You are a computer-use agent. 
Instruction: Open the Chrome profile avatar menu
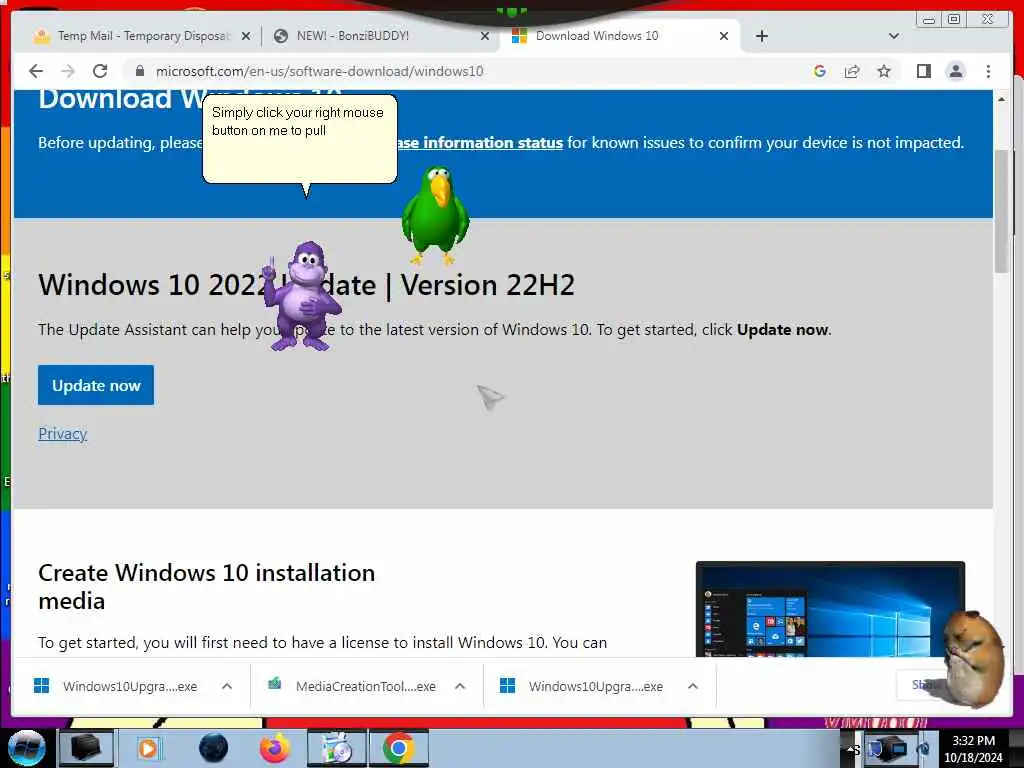pyautogui.click(x=955, y=71)
